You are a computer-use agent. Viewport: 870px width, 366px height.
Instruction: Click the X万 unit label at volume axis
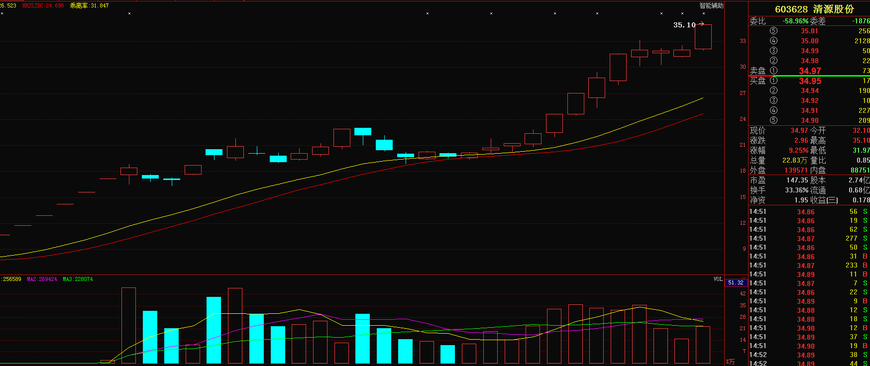click(730, 362)
